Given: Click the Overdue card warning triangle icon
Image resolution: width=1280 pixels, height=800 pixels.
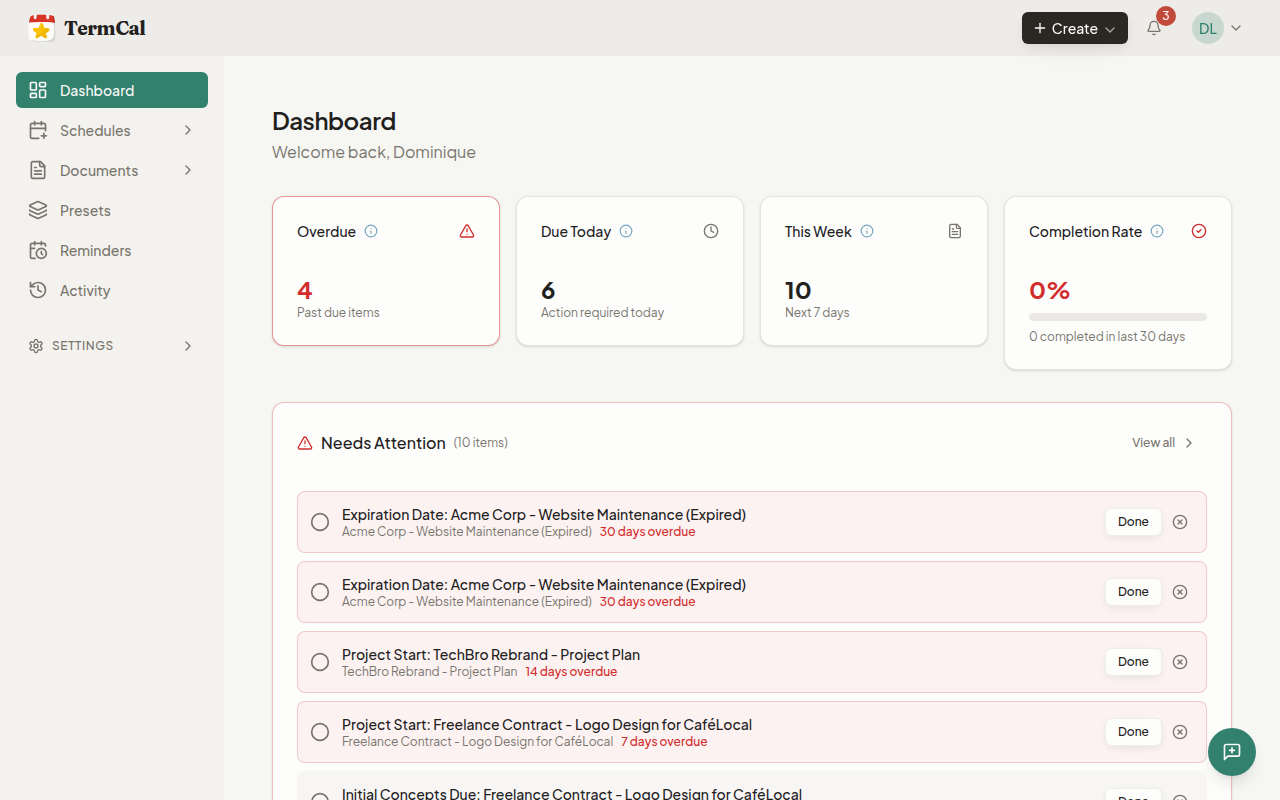Looking at the screenshot, I should click(x=466, y=231).
